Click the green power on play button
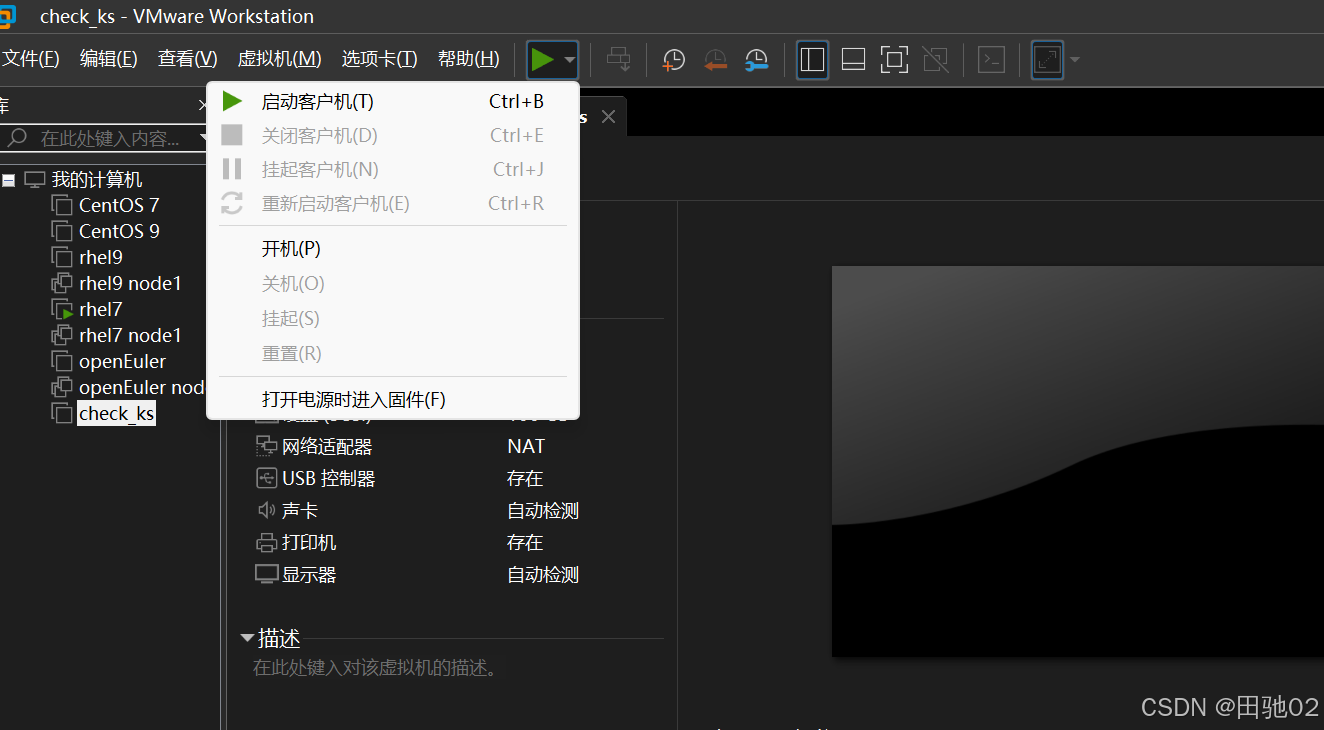Screen dimensions: 1324x730 coord(542,60)
